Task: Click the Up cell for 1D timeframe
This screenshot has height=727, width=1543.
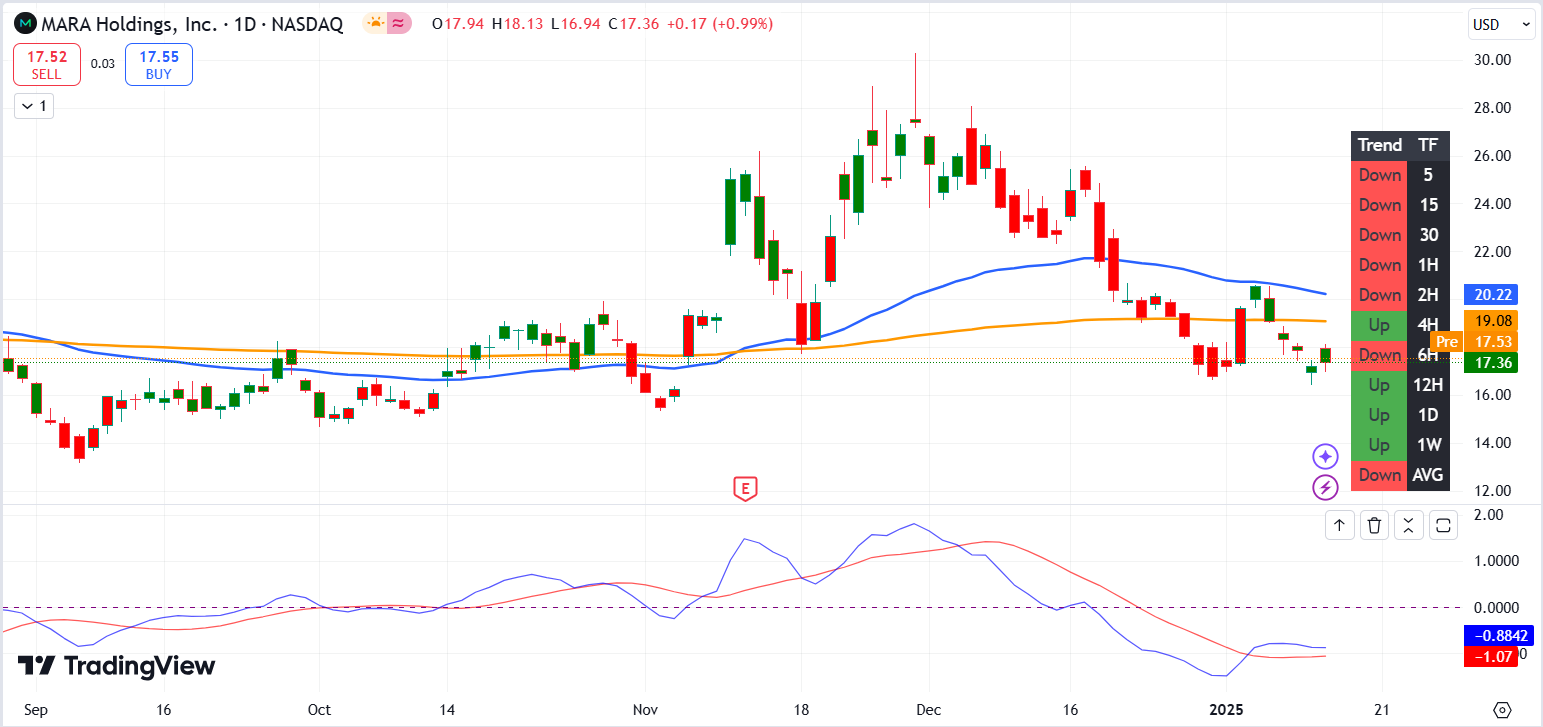Action: (x=1380, y=415)
